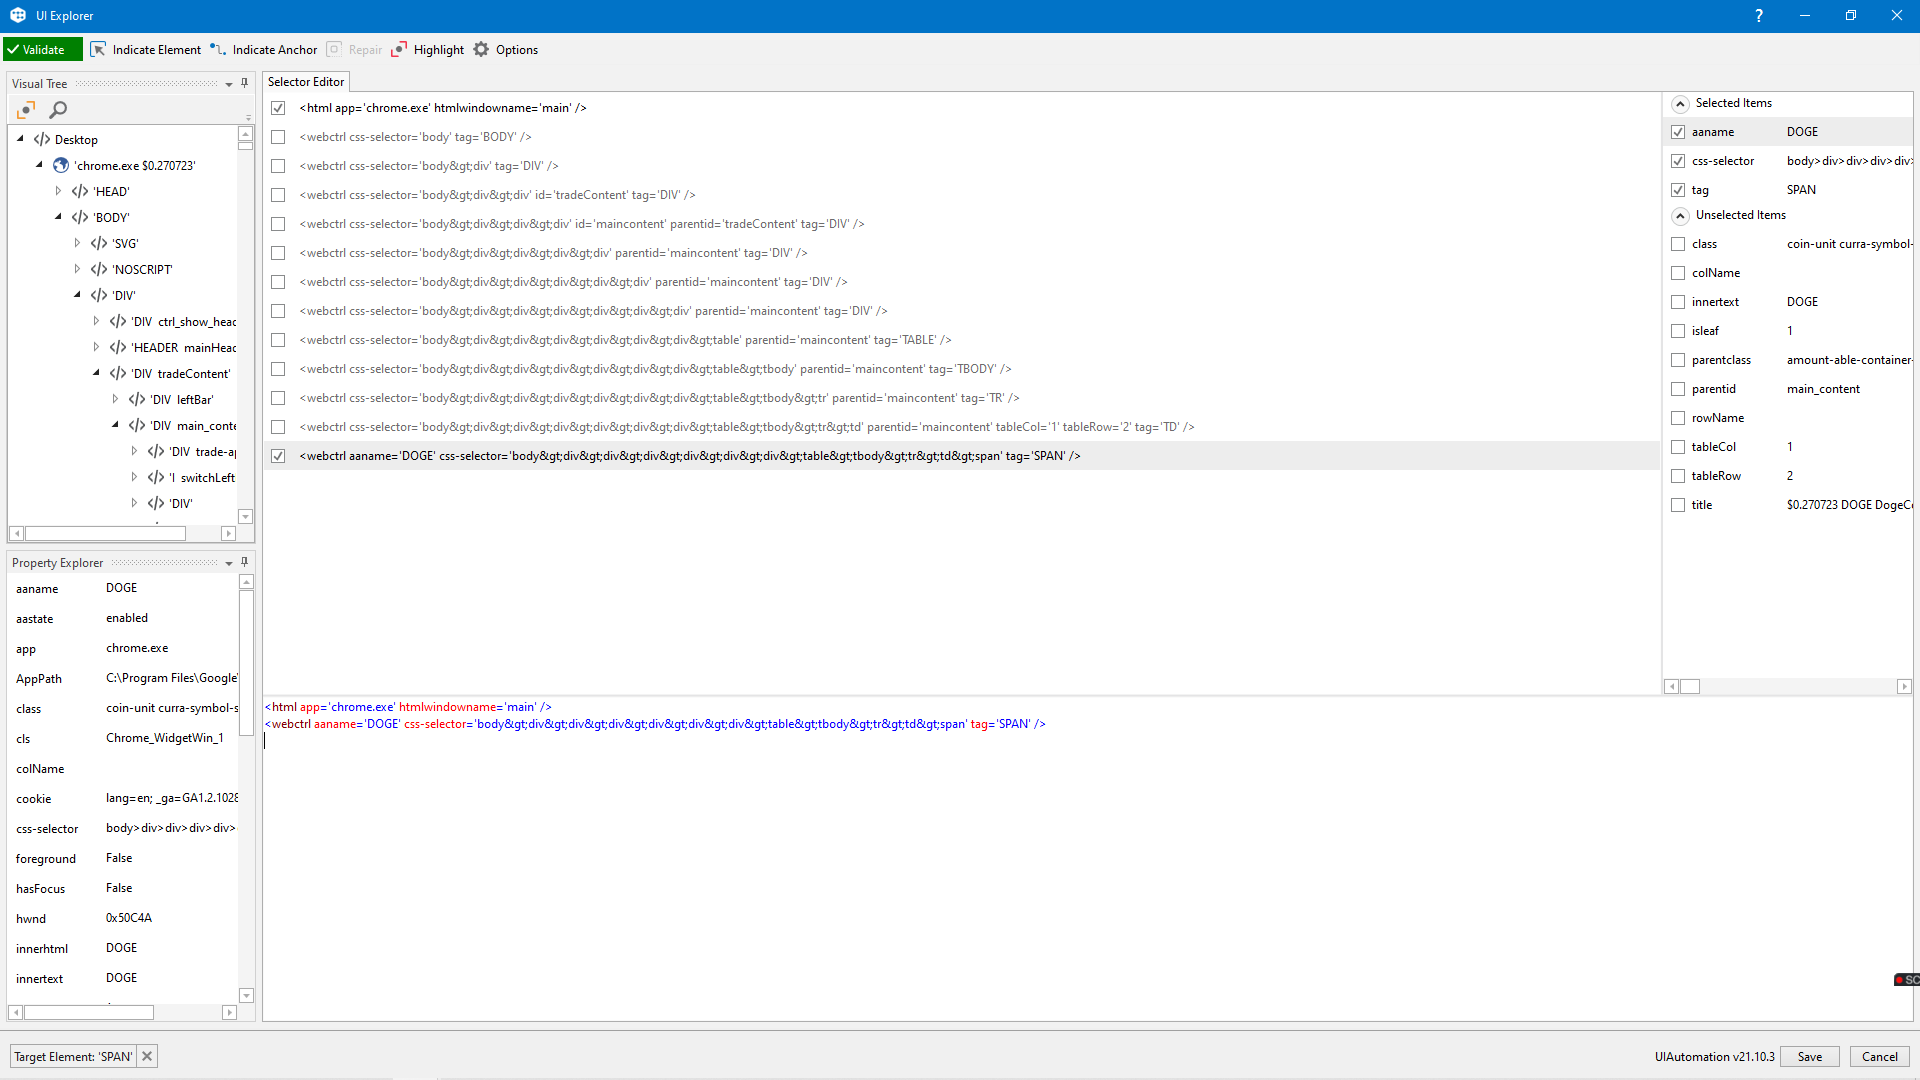Image resolution: width=1920 pixels, height=1080 pixels.
Task: Expand the 'HEAD' tree node
Action: (58, 191)
